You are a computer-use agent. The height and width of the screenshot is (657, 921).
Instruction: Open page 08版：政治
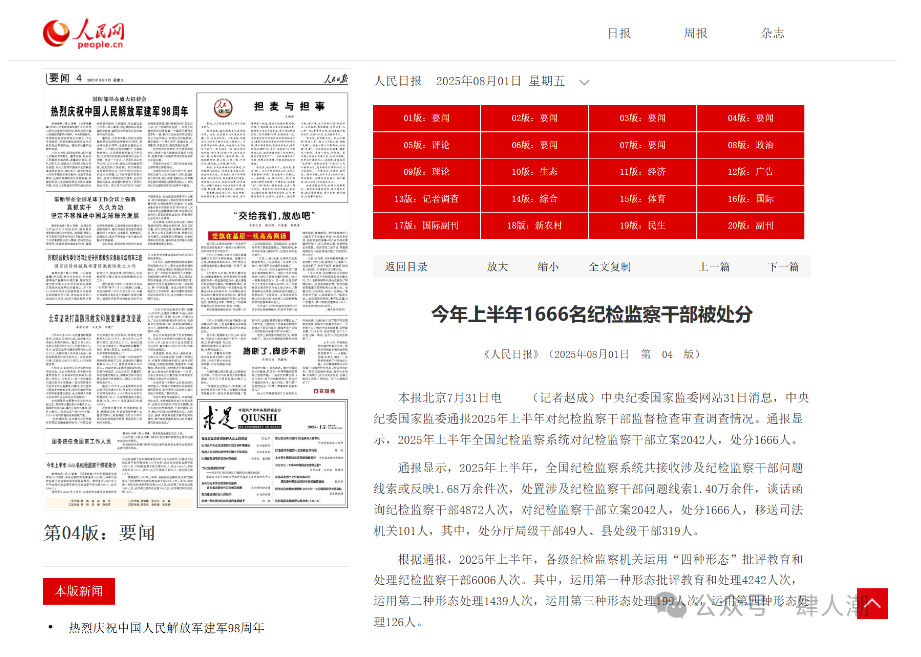(x=750, y=145)
